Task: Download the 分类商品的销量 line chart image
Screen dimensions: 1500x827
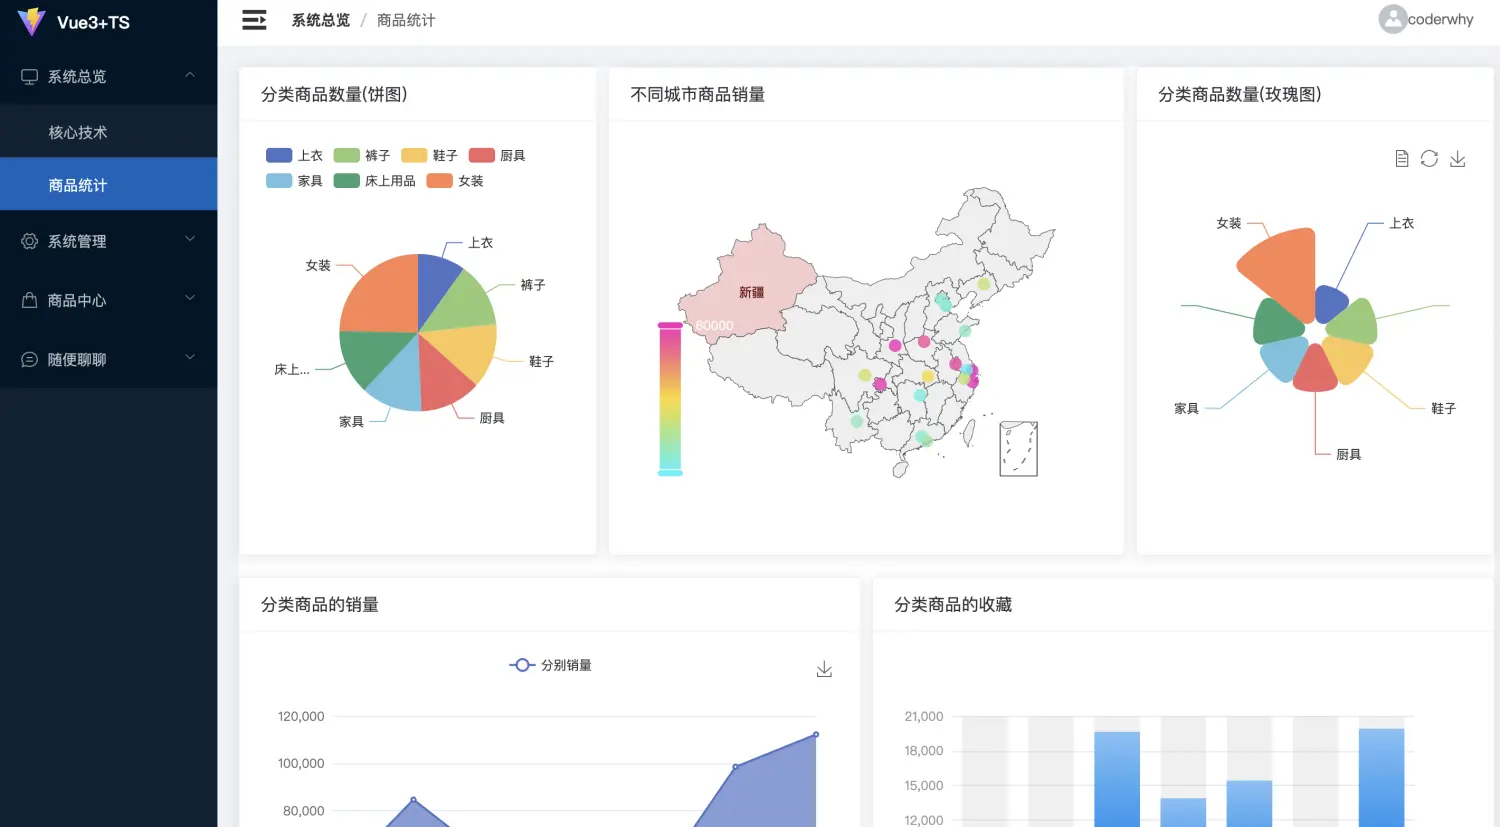Action: point(824,669)
